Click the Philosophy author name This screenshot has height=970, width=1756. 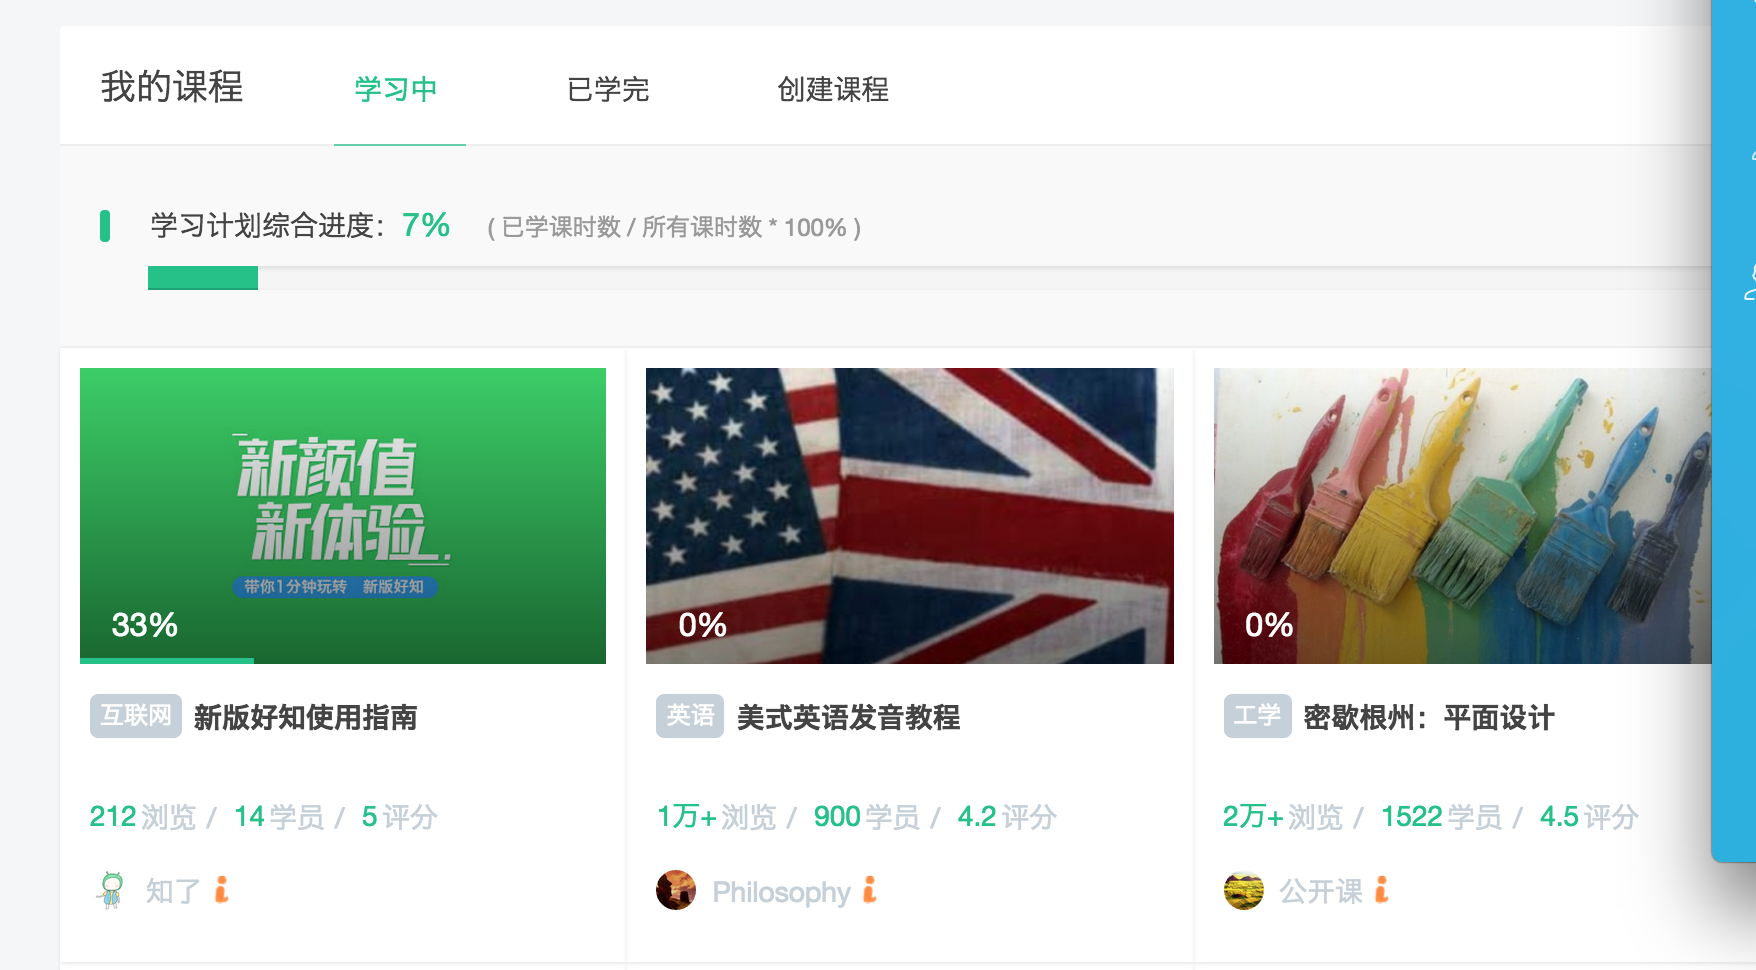(782, 892)
